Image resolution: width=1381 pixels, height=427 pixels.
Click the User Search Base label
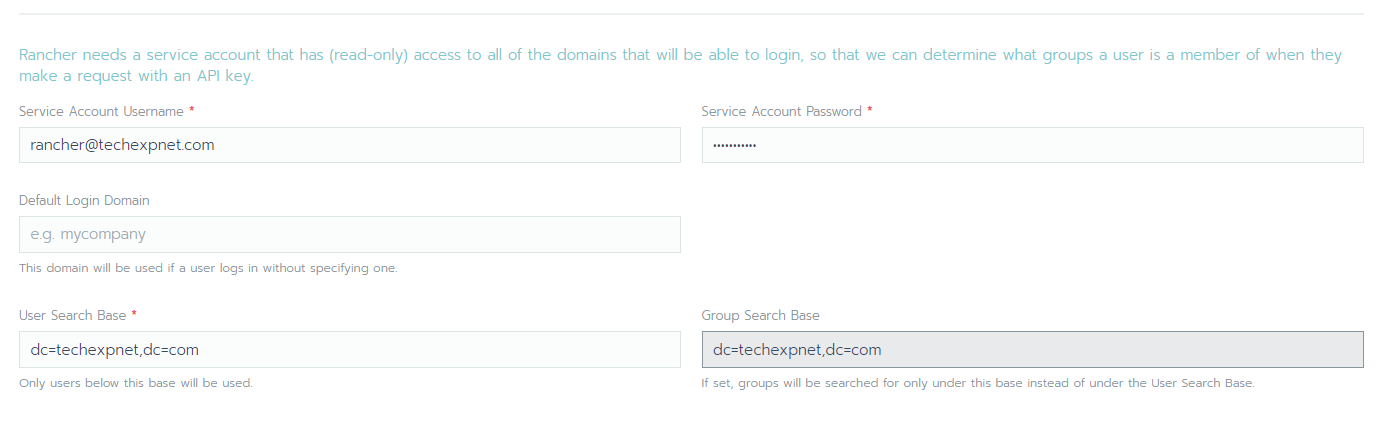[x=72, y=315]
